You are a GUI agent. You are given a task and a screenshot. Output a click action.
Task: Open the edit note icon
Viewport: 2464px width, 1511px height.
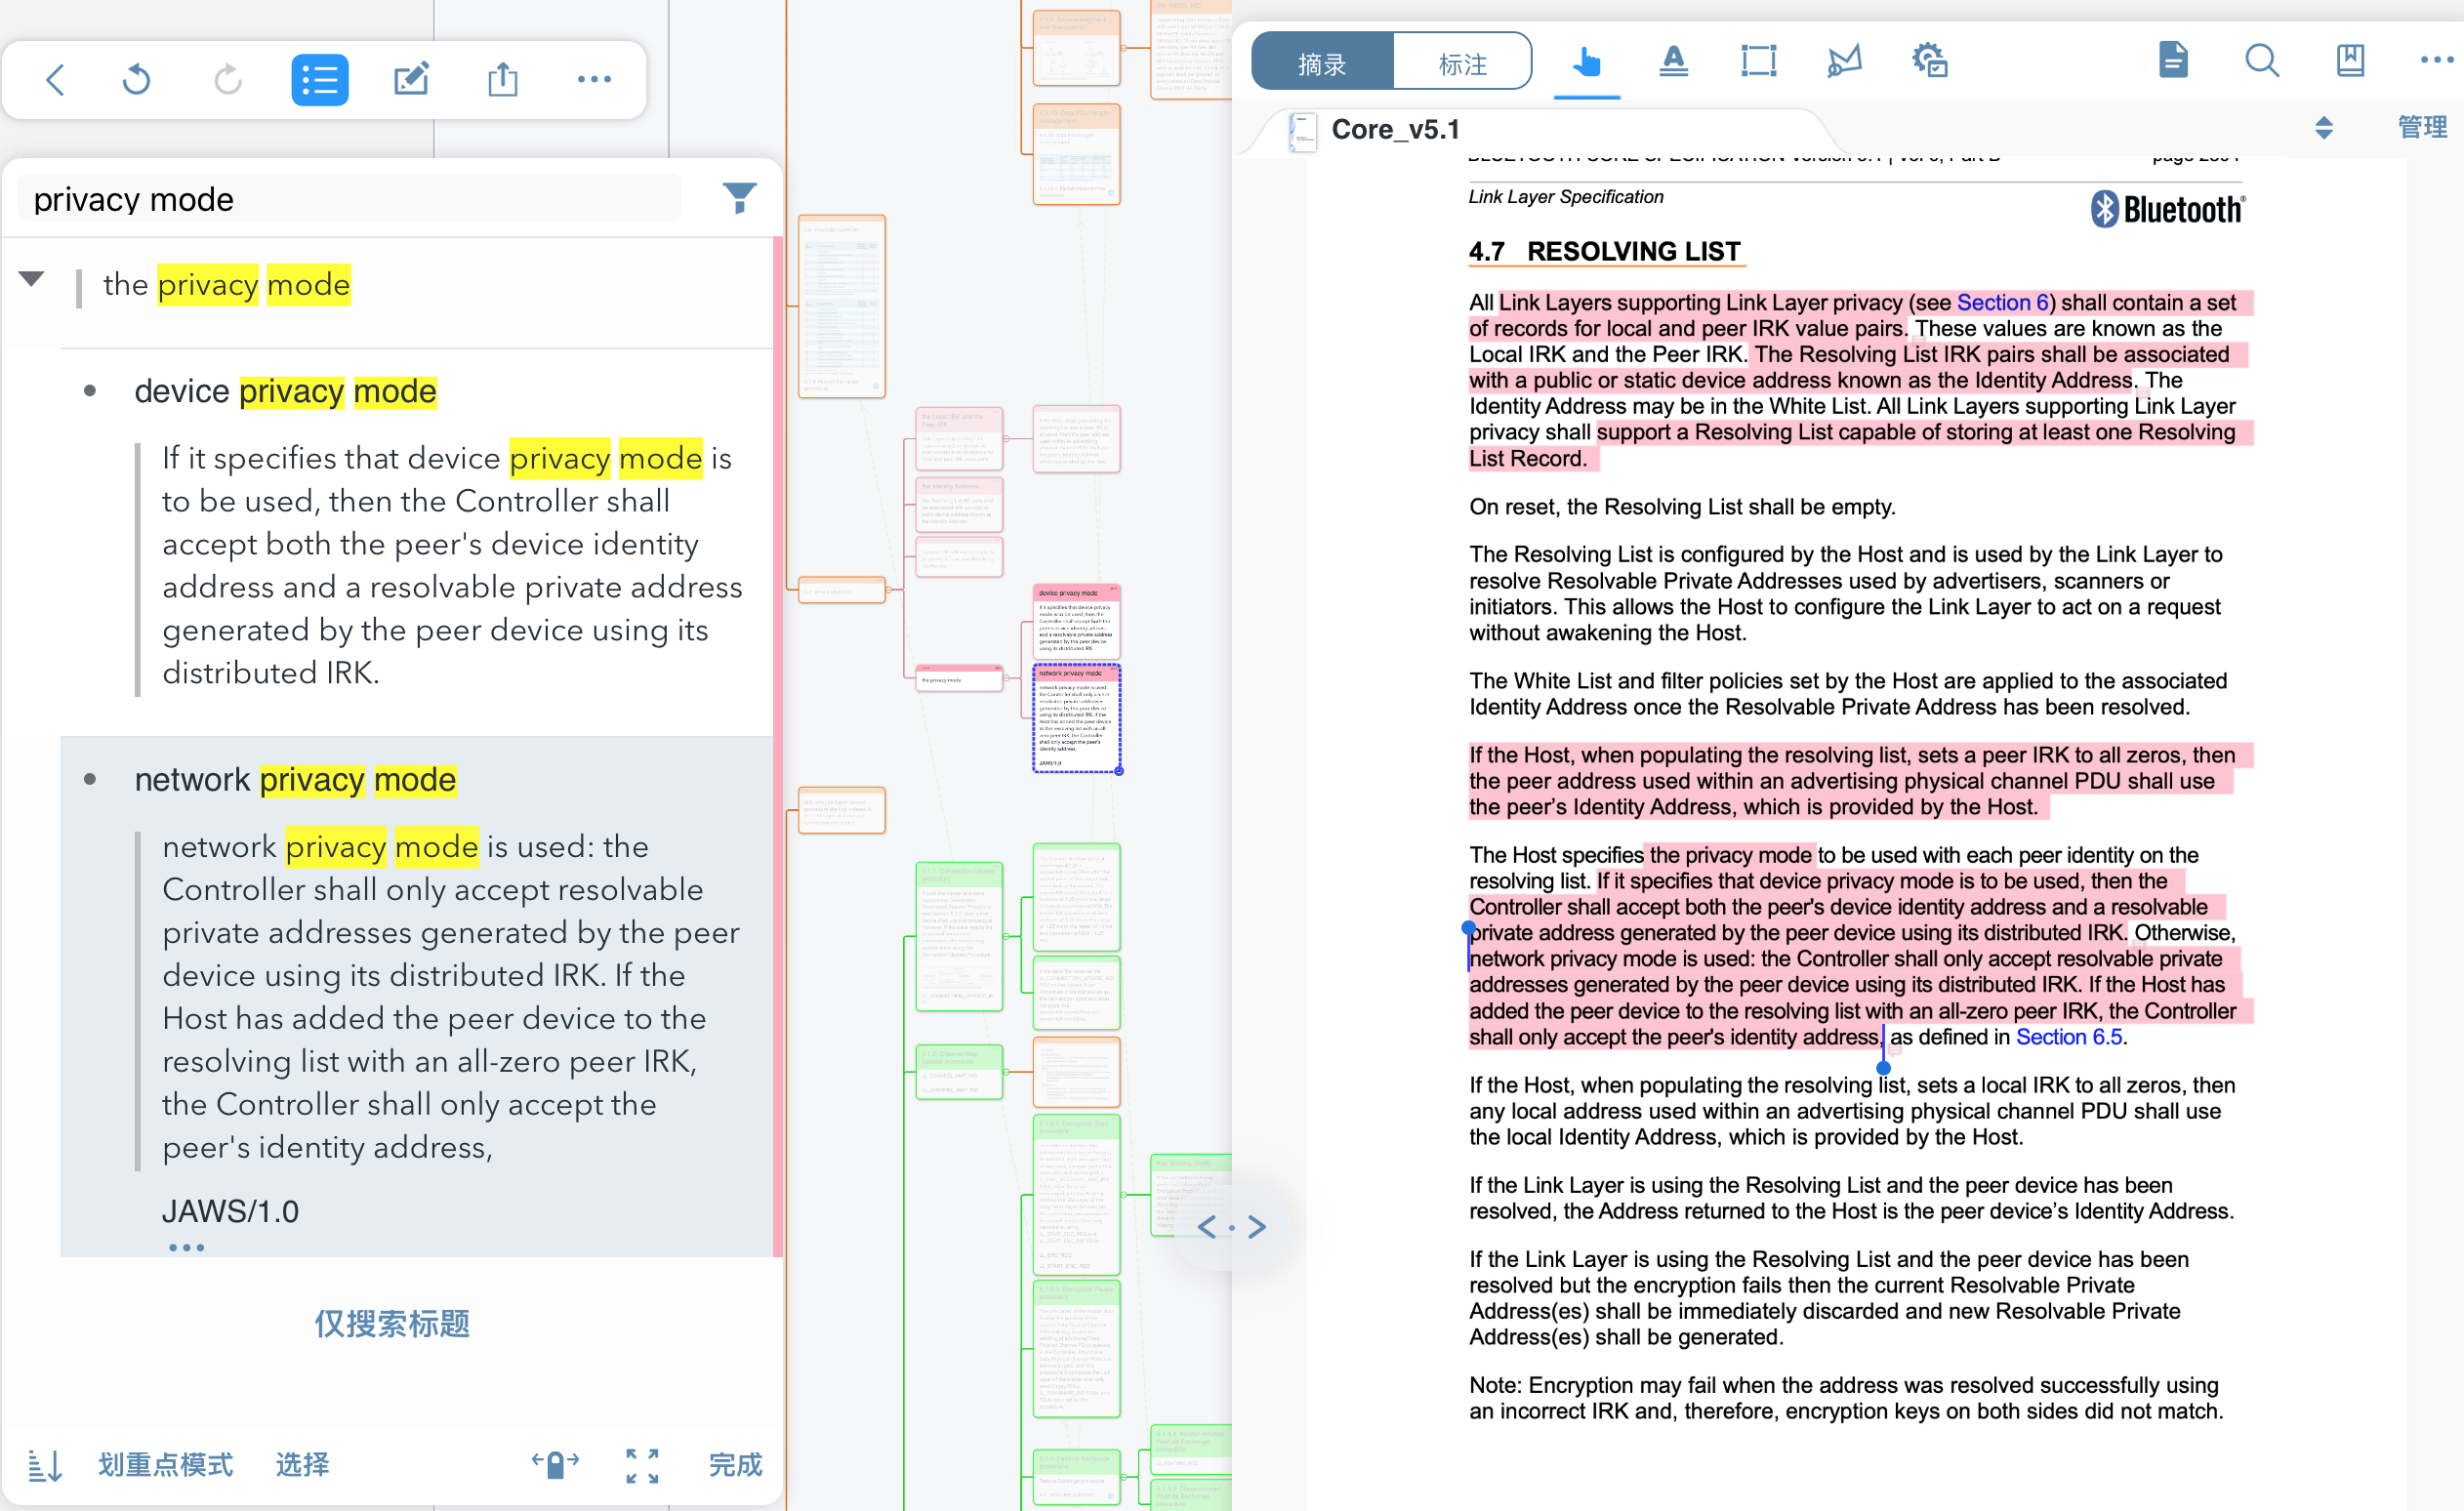[x=410, y=79]
